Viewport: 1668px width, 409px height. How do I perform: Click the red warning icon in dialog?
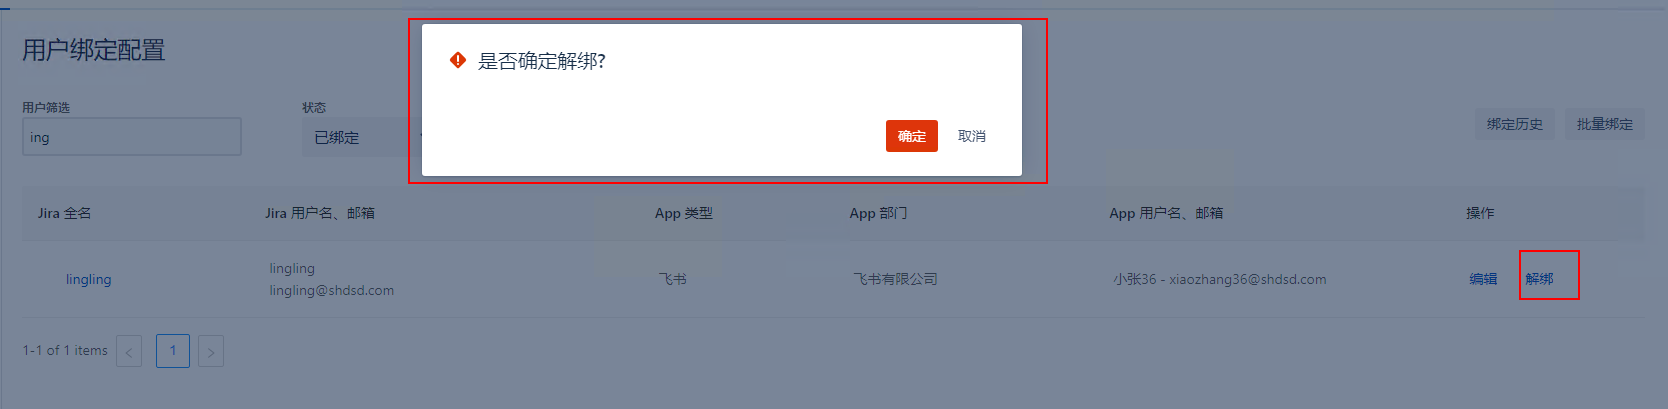(458, 60)
